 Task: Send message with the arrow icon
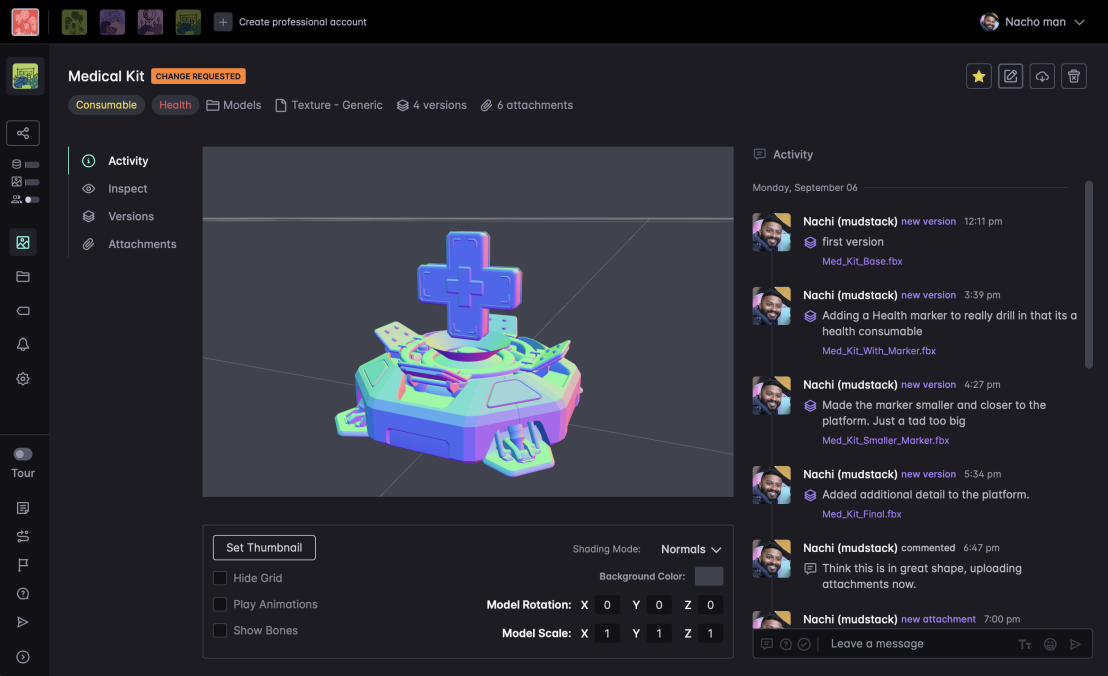tap(1075, 644)
